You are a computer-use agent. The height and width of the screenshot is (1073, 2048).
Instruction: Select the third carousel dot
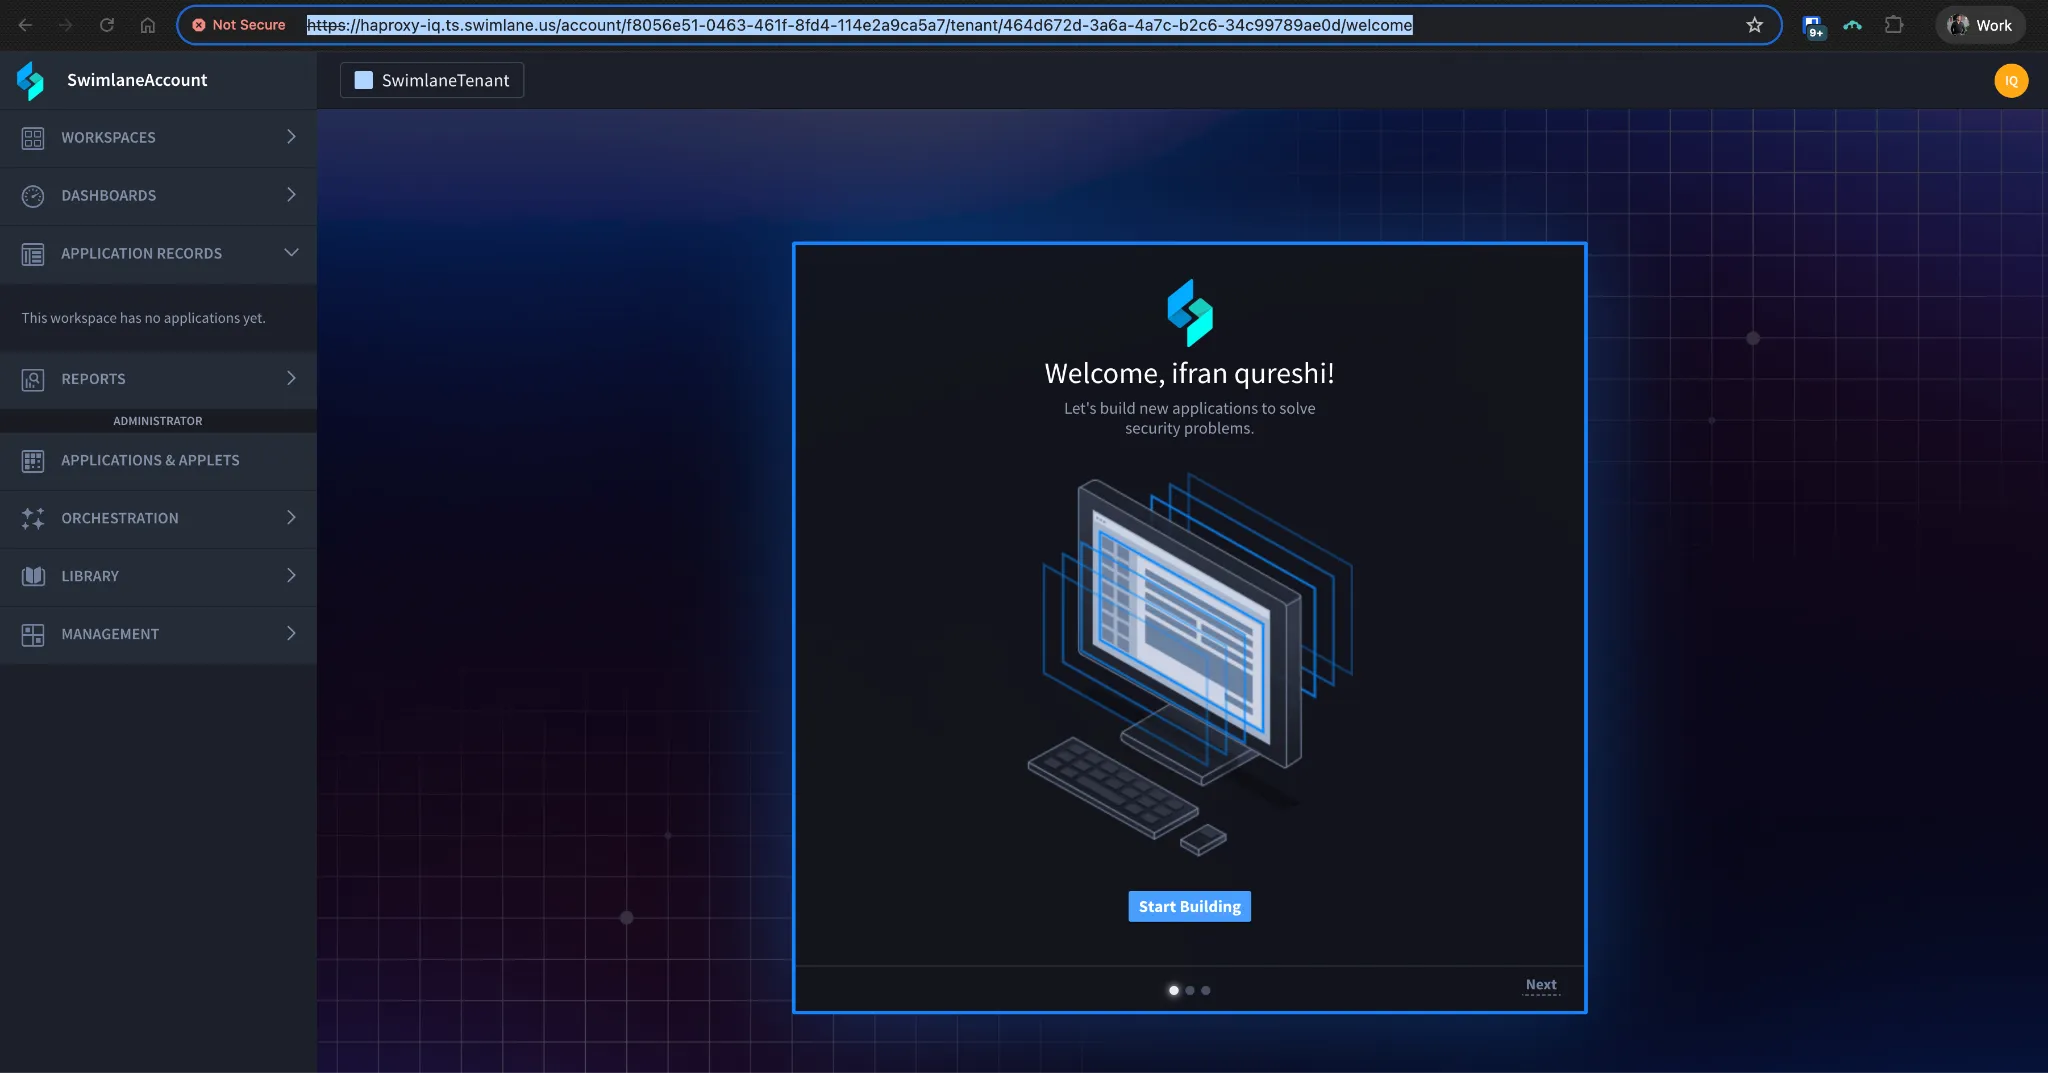[x=1206, y=991]
